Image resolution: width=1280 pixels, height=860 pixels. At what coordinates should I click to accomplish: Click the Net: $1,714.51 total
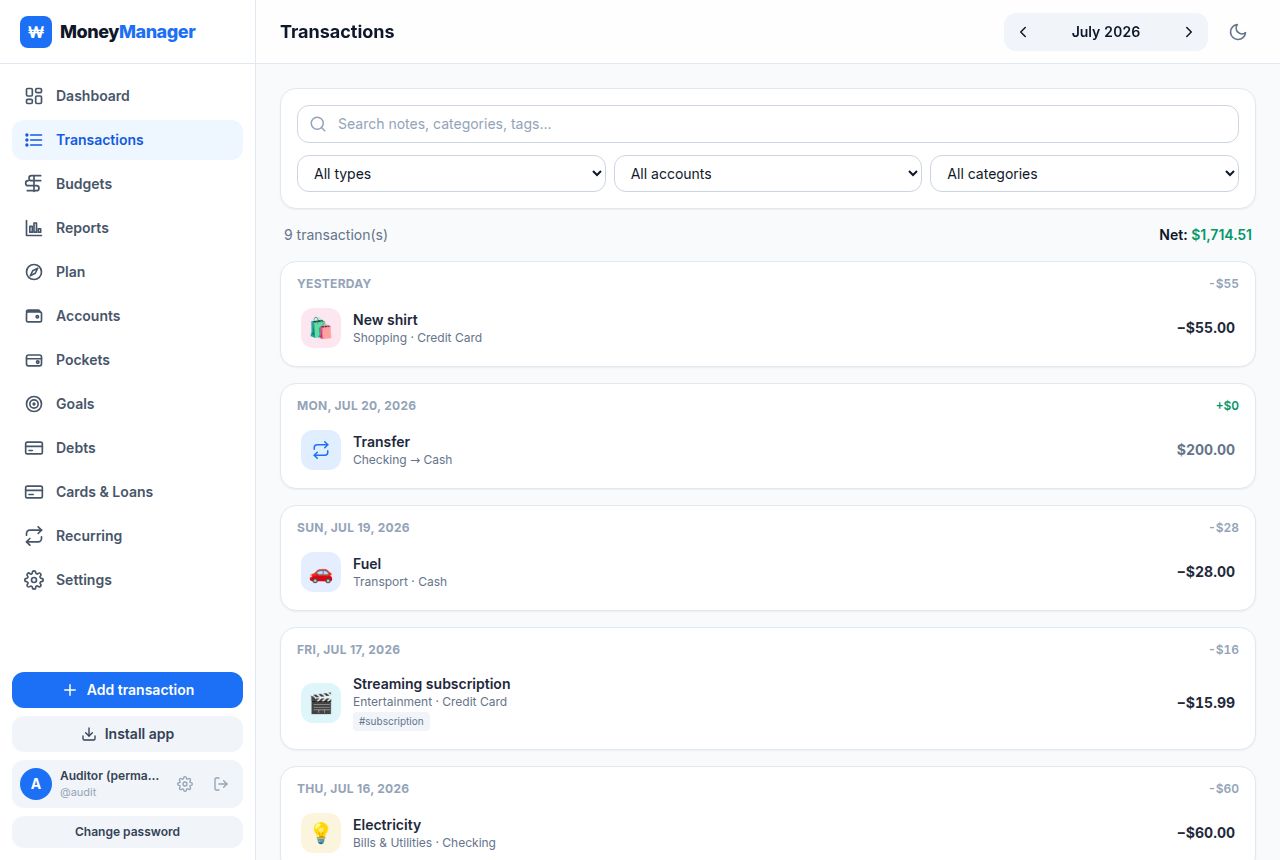point(1205,235)
